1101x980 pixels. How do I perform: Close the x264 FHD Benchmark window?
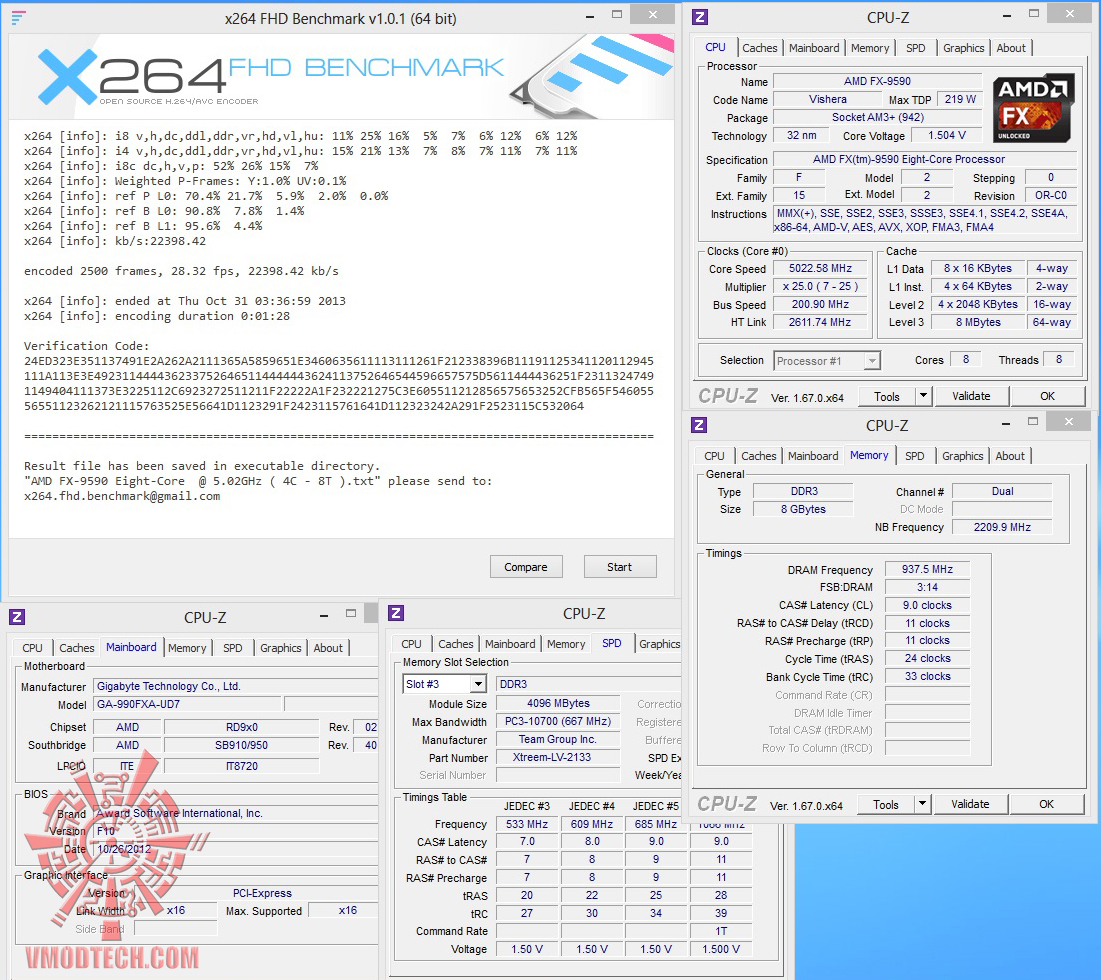(653, 15)
